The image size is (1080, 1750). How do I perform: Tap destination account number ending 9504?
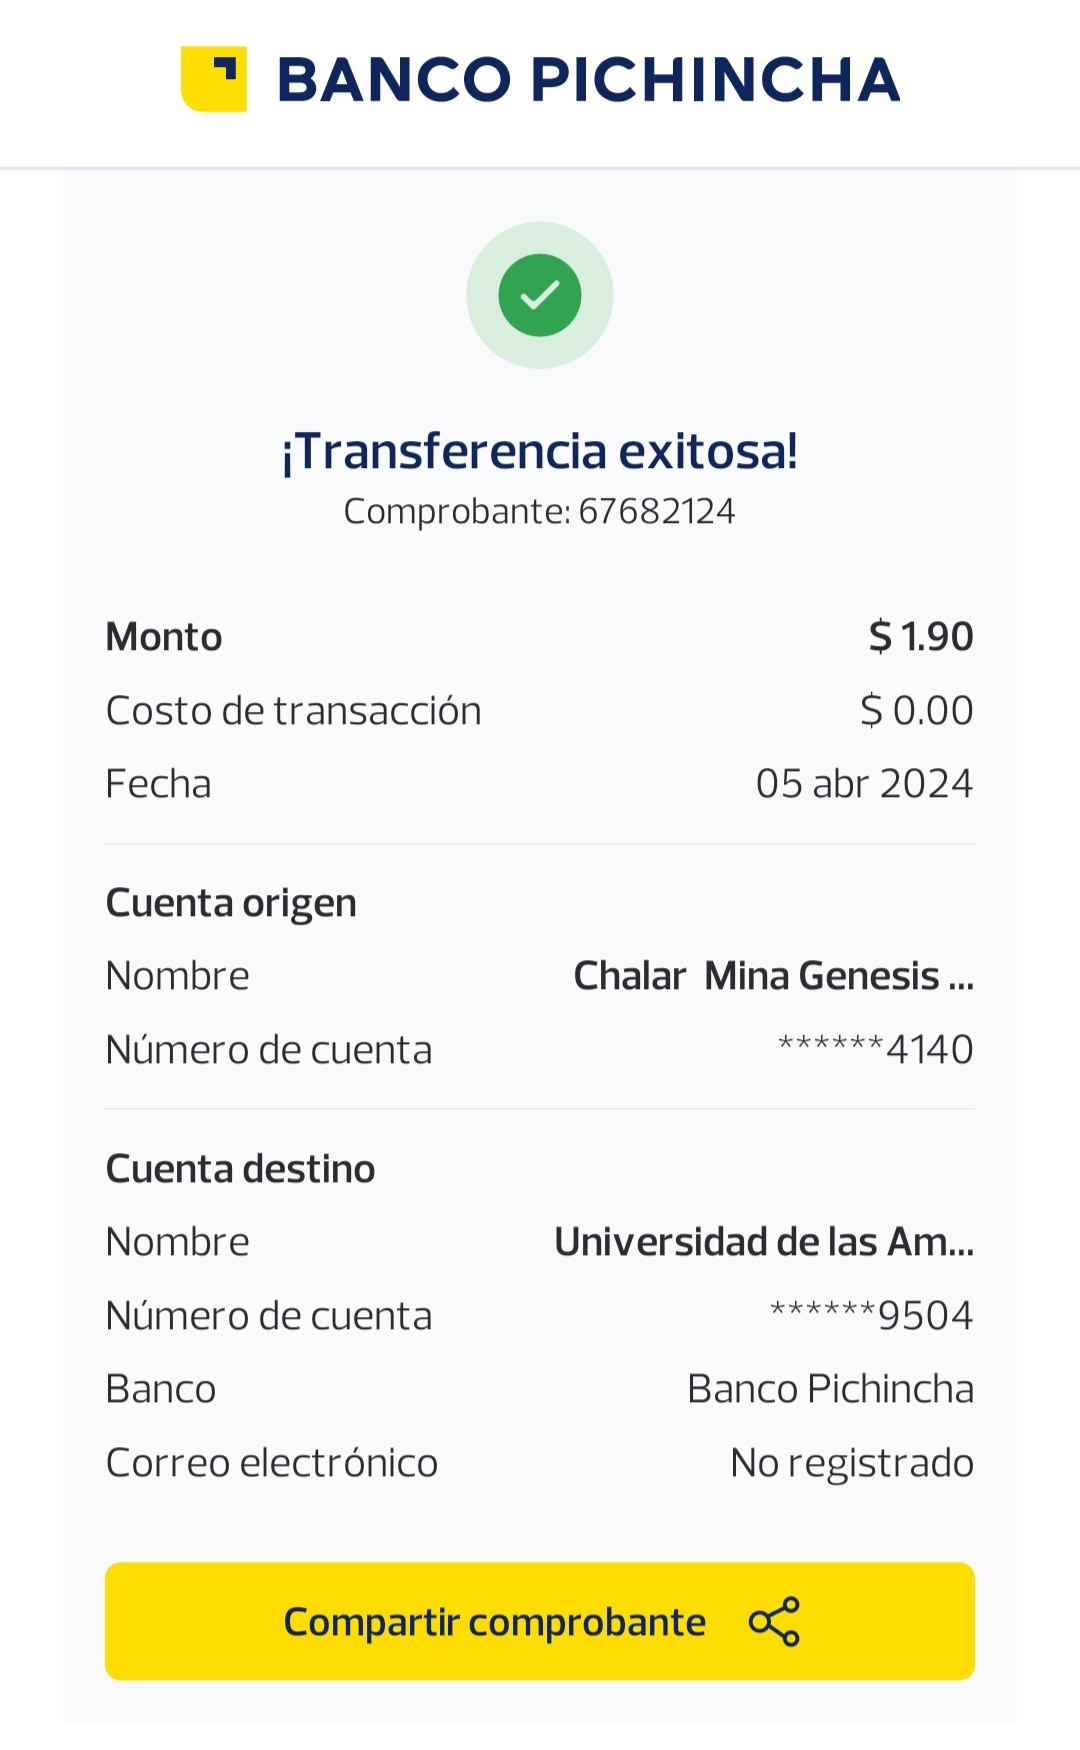pos(871,1316)
